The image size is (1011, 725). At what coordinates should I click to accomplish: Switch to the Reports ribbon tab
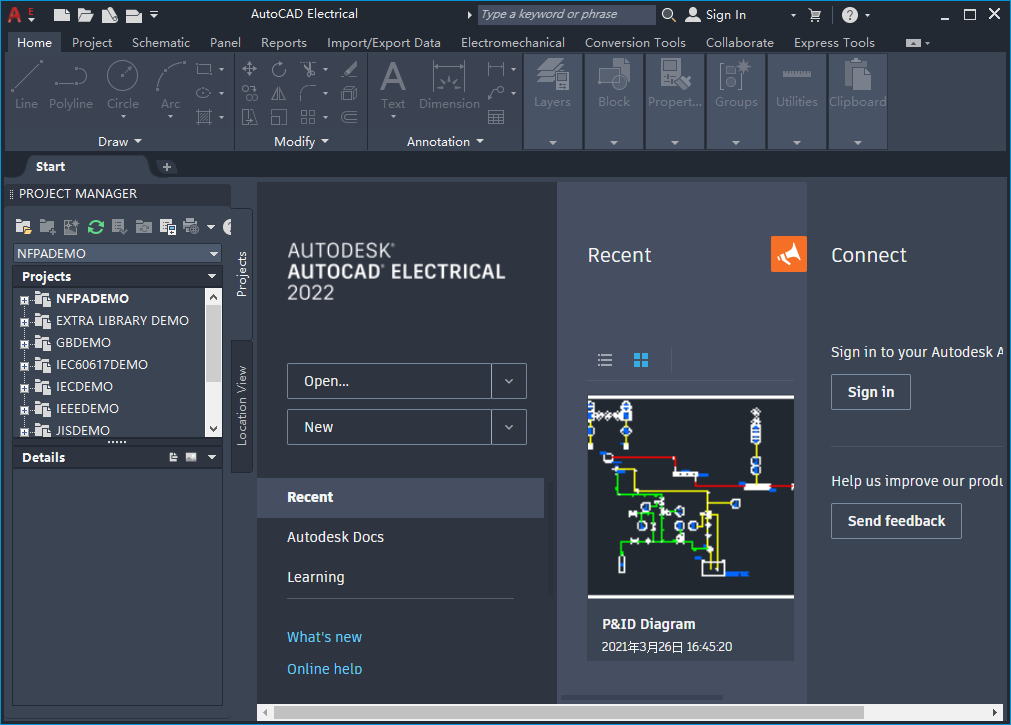pyautogui.click(x=284, y=43)
